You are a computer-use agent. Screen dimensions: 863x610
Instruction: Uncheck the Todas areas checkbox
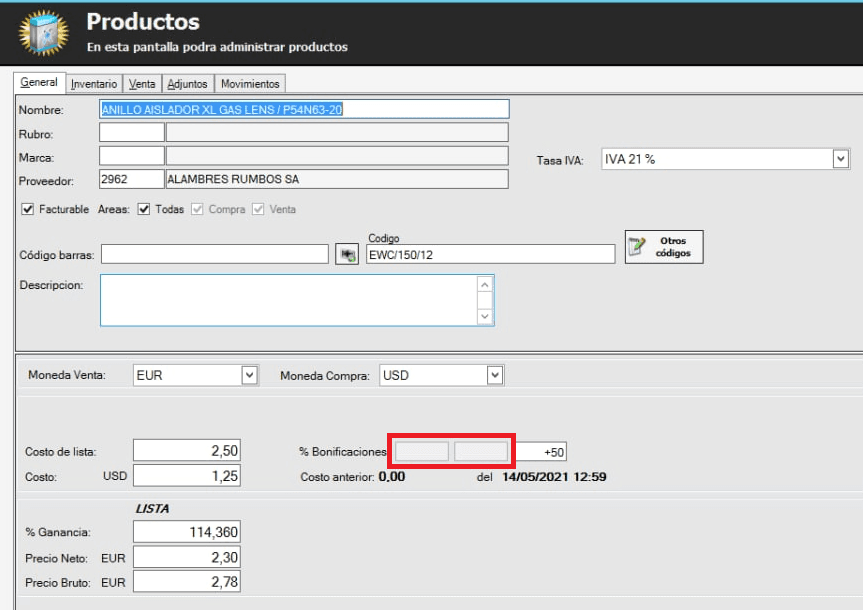pos(143,209)
